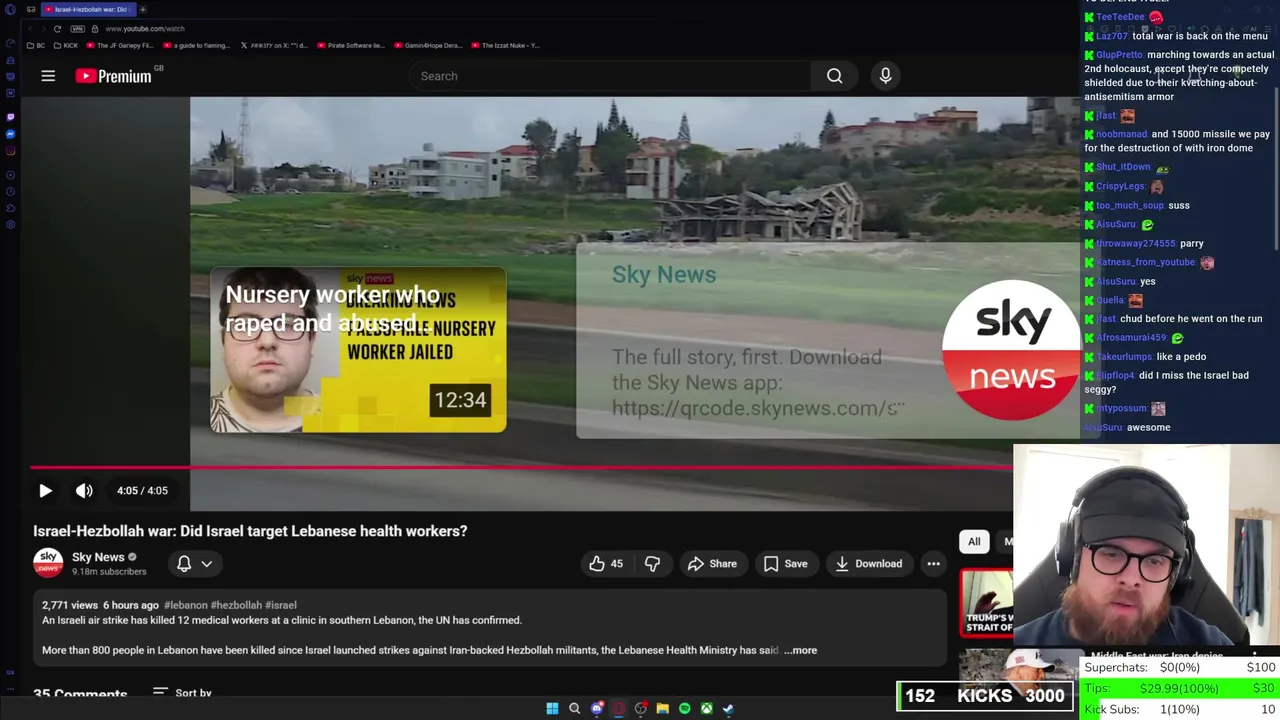1280x720 pixels.
Task: Reload the page in the browser
Action: (57, 28)
